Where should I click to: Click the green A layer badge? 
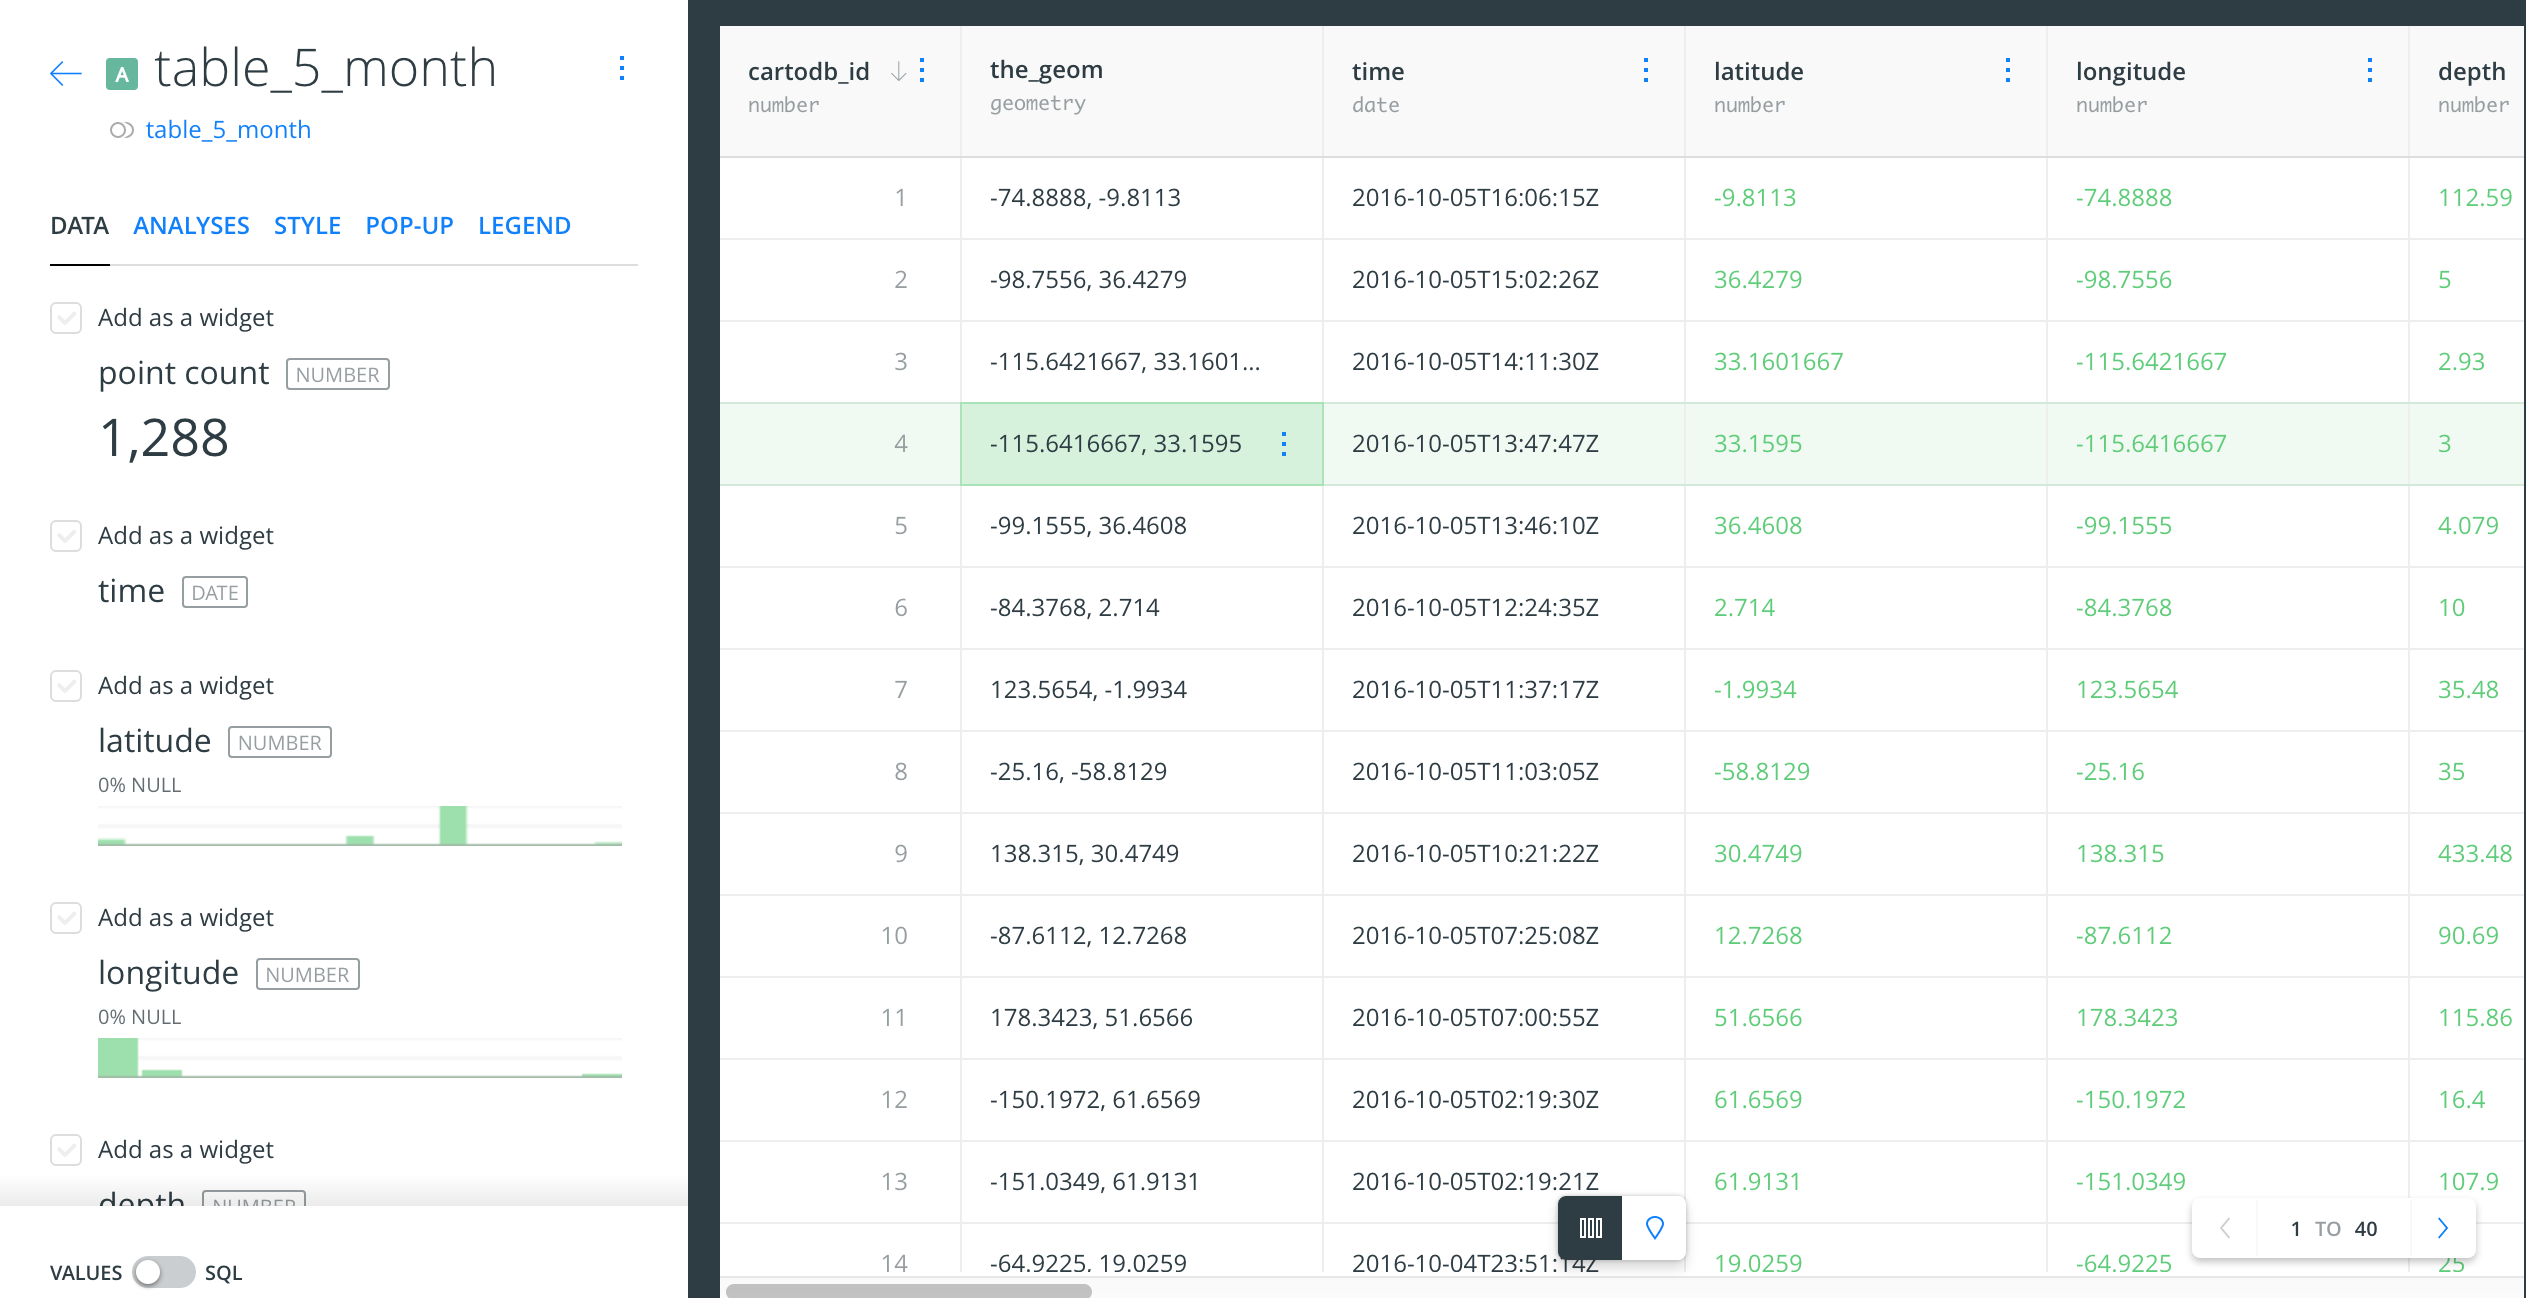tap(122, 73)
